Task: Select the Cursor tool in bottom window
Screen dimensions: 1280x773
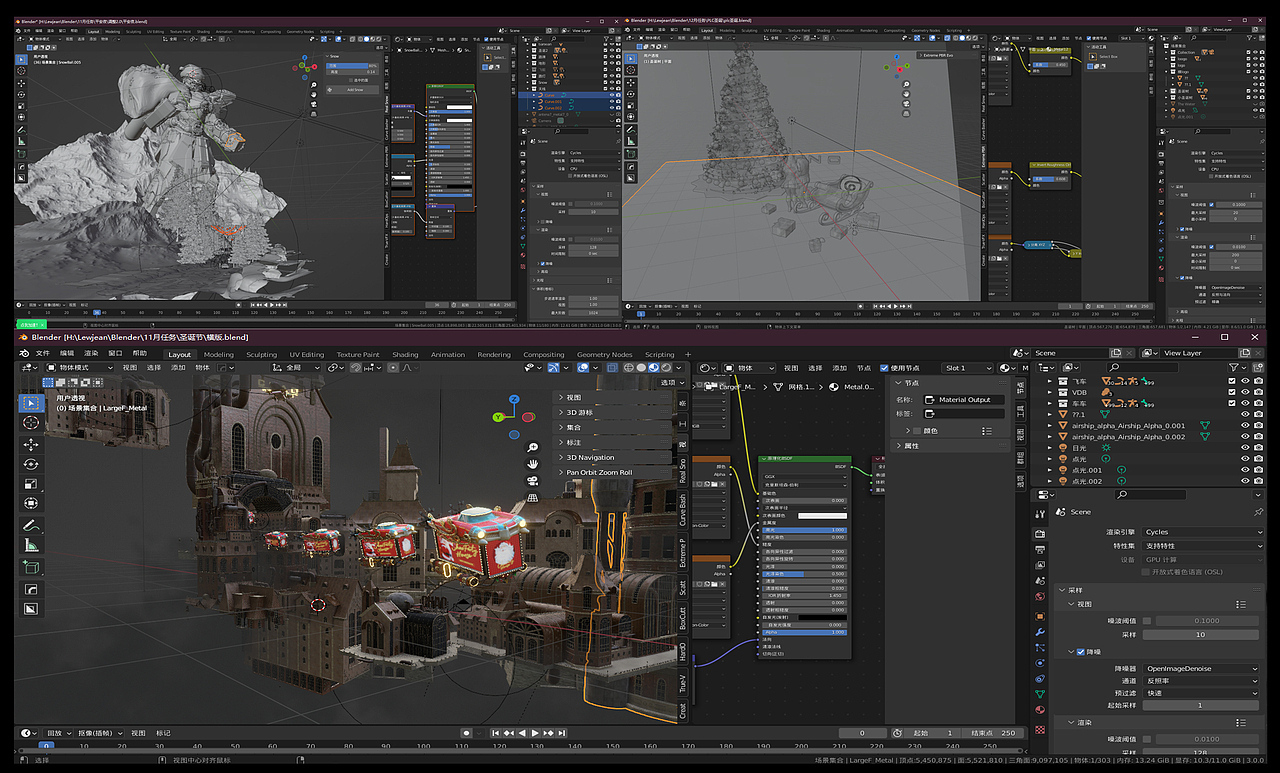Action: (x=31, y=423)
